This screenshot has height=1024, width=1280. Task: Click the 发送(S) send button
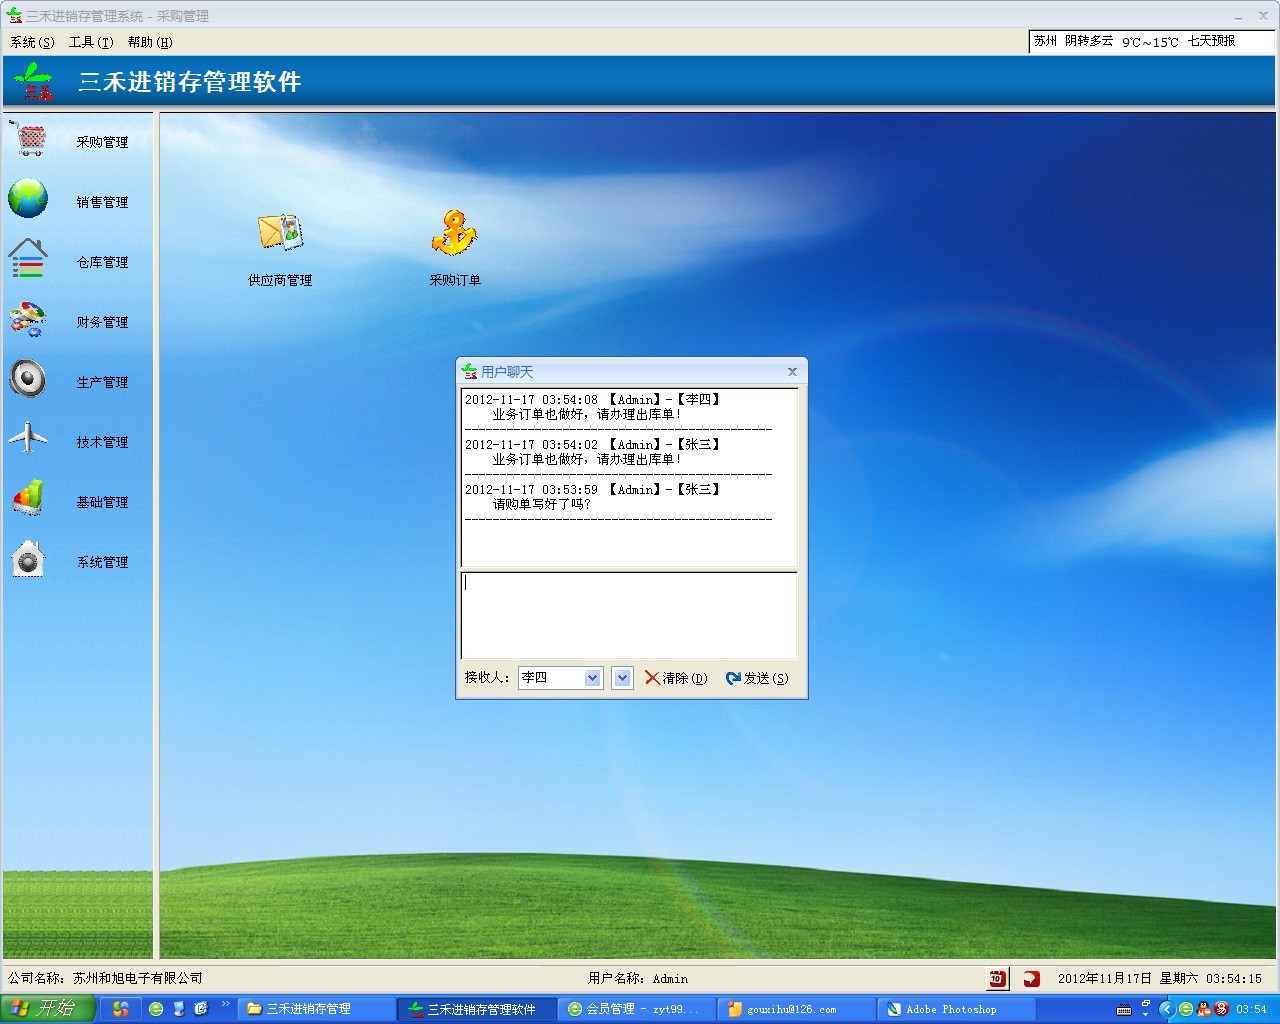click(757, 678)
